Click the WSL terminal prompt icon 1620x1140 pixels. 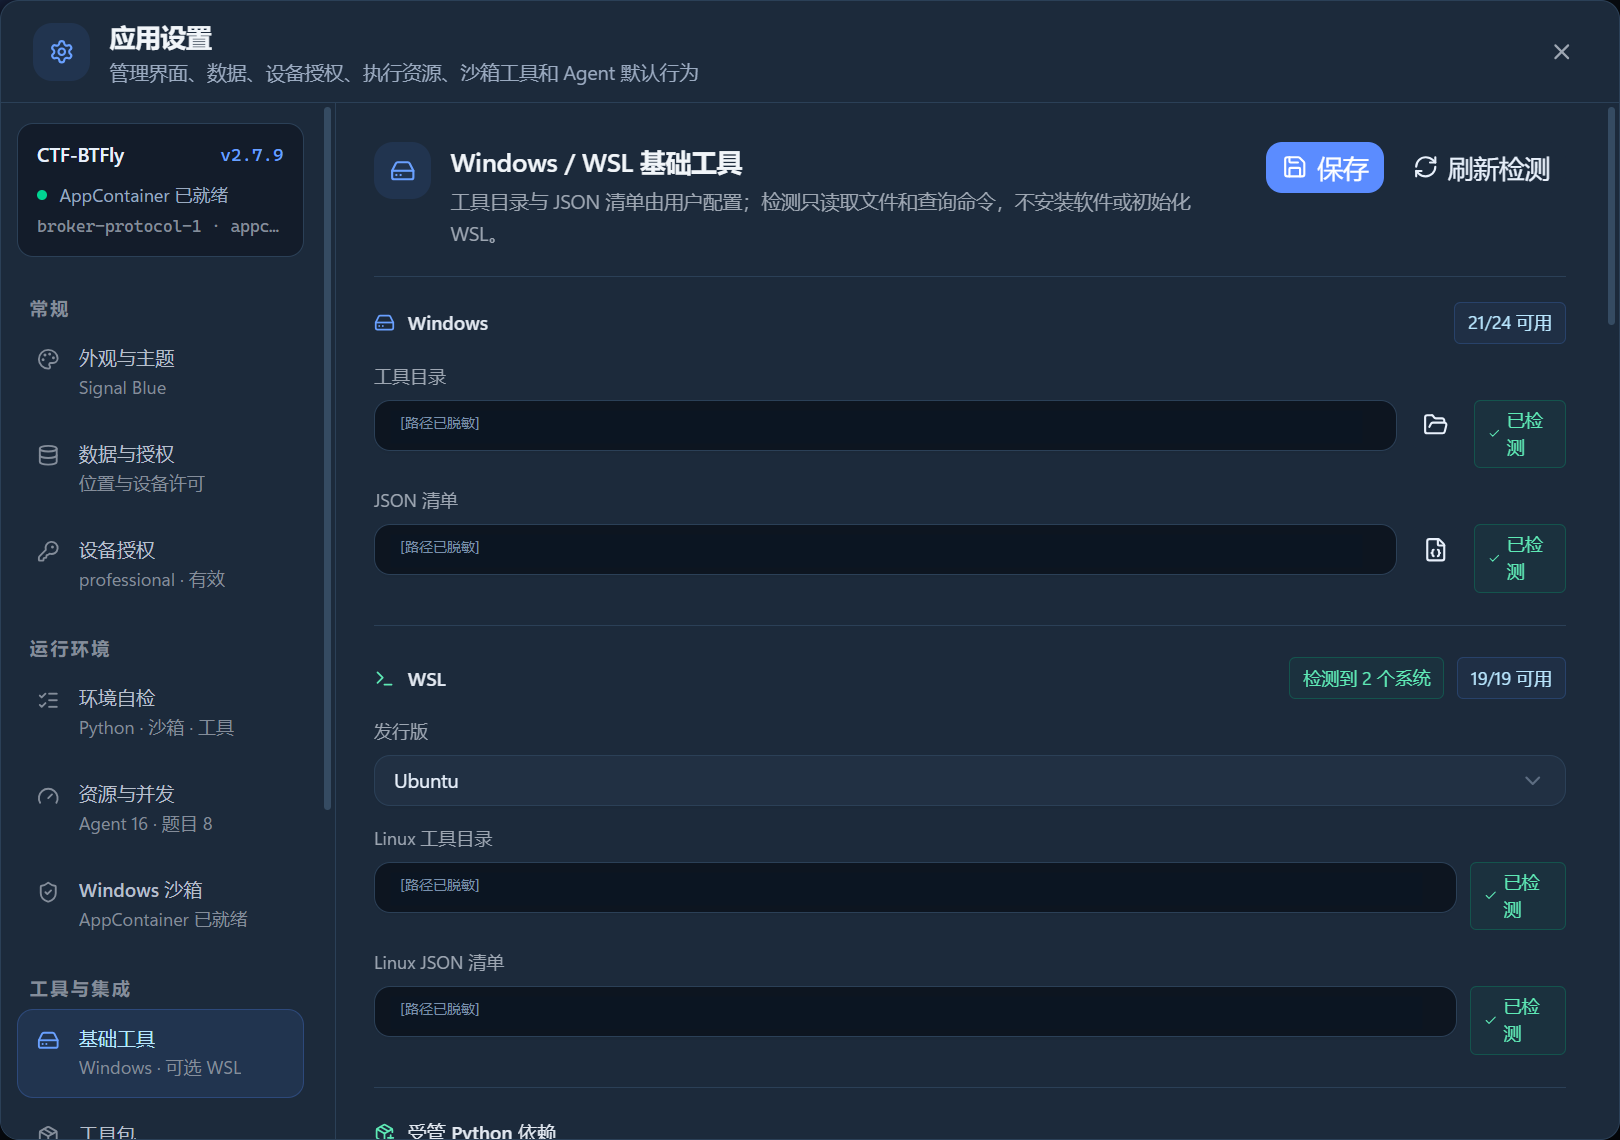pyautogui.click(x=384, y=679)
